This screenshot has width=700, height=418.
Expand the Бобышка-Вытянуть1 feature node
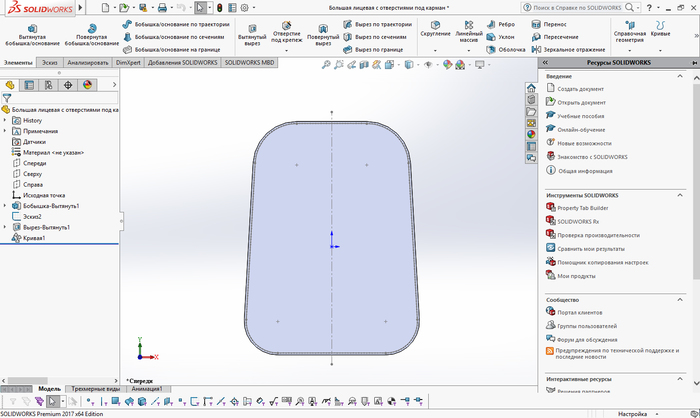point(5,206)
